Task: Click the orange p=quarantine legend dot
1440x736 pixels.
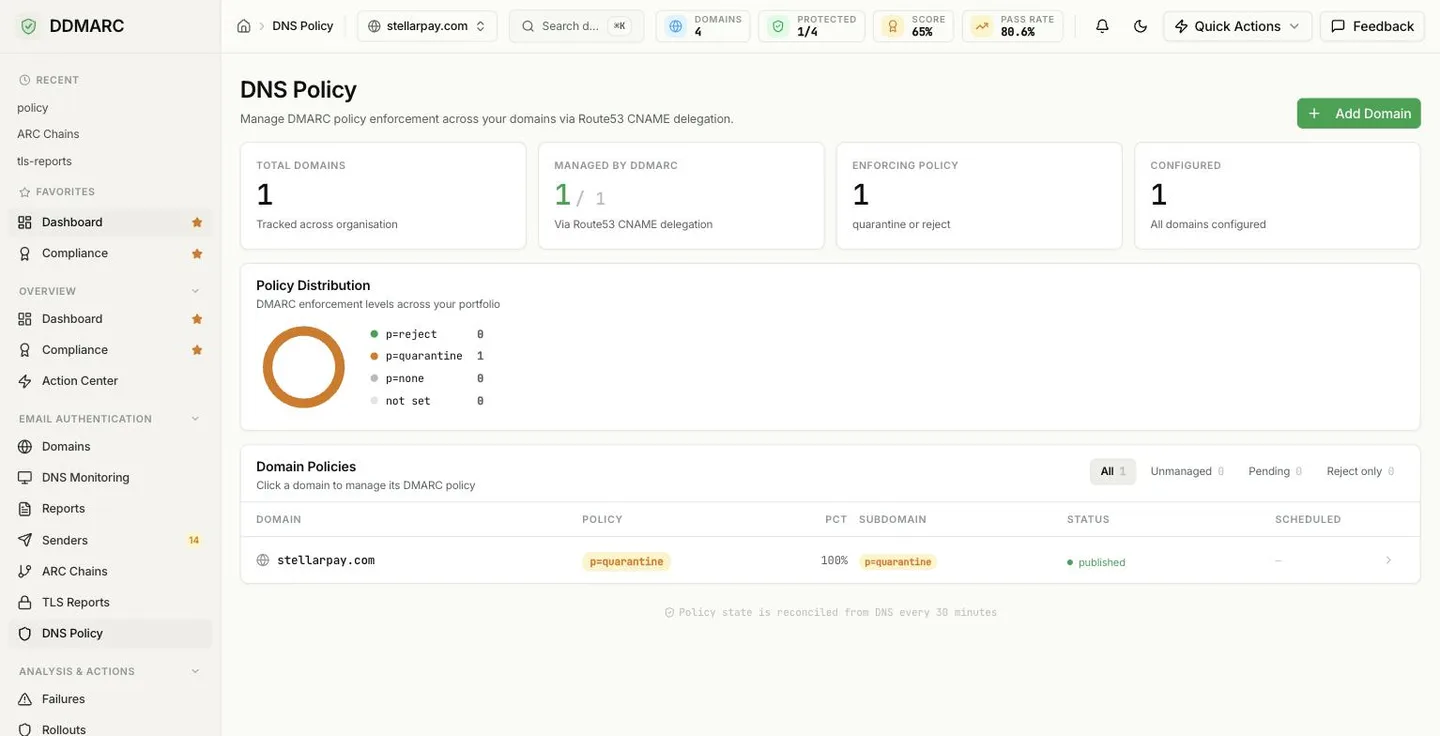Action: 374,356
